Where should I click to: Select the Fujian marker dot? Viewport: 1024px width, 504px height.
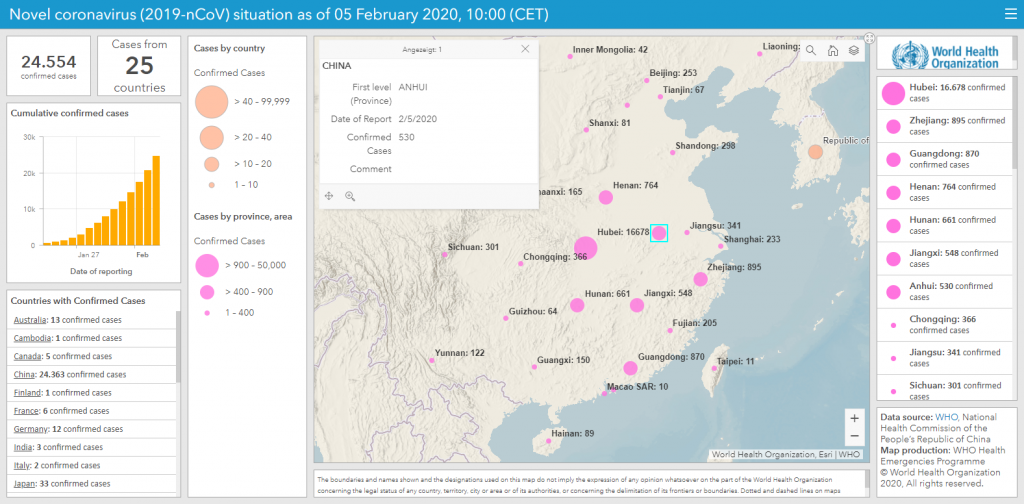[669, 330]
